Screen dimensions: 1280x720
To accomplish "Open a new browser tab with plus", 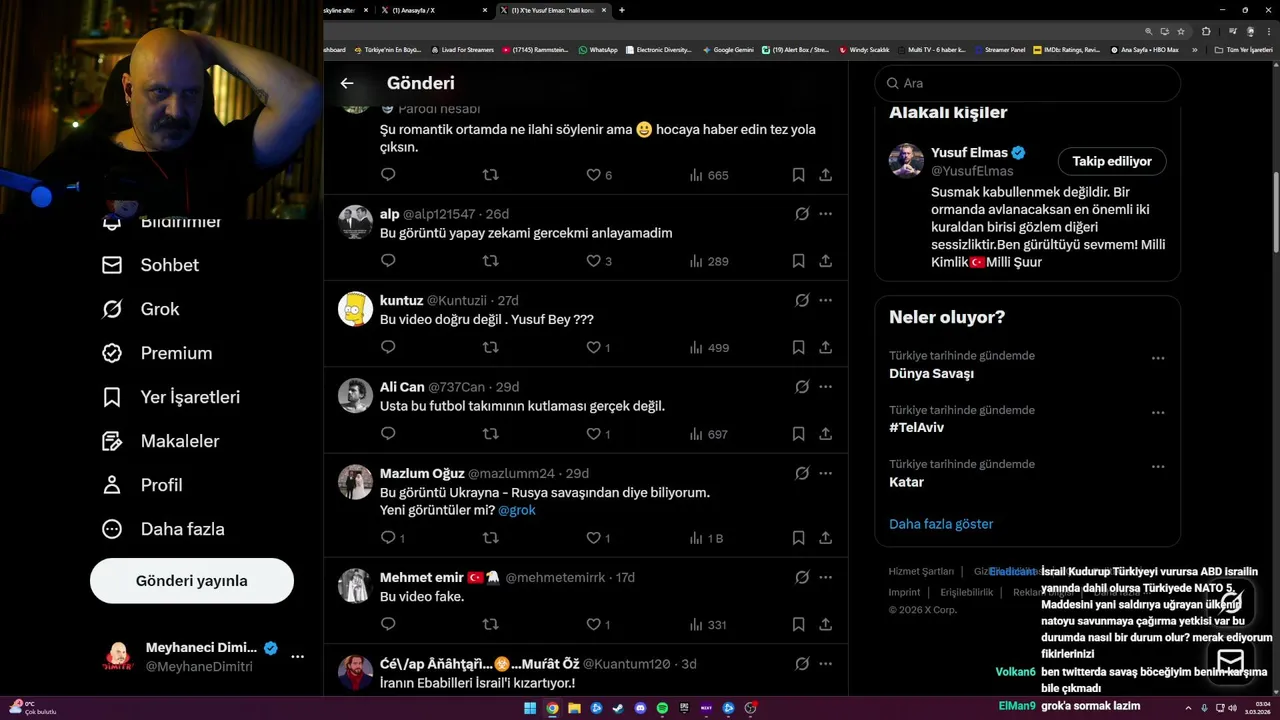I will click(x=622, y=10).
